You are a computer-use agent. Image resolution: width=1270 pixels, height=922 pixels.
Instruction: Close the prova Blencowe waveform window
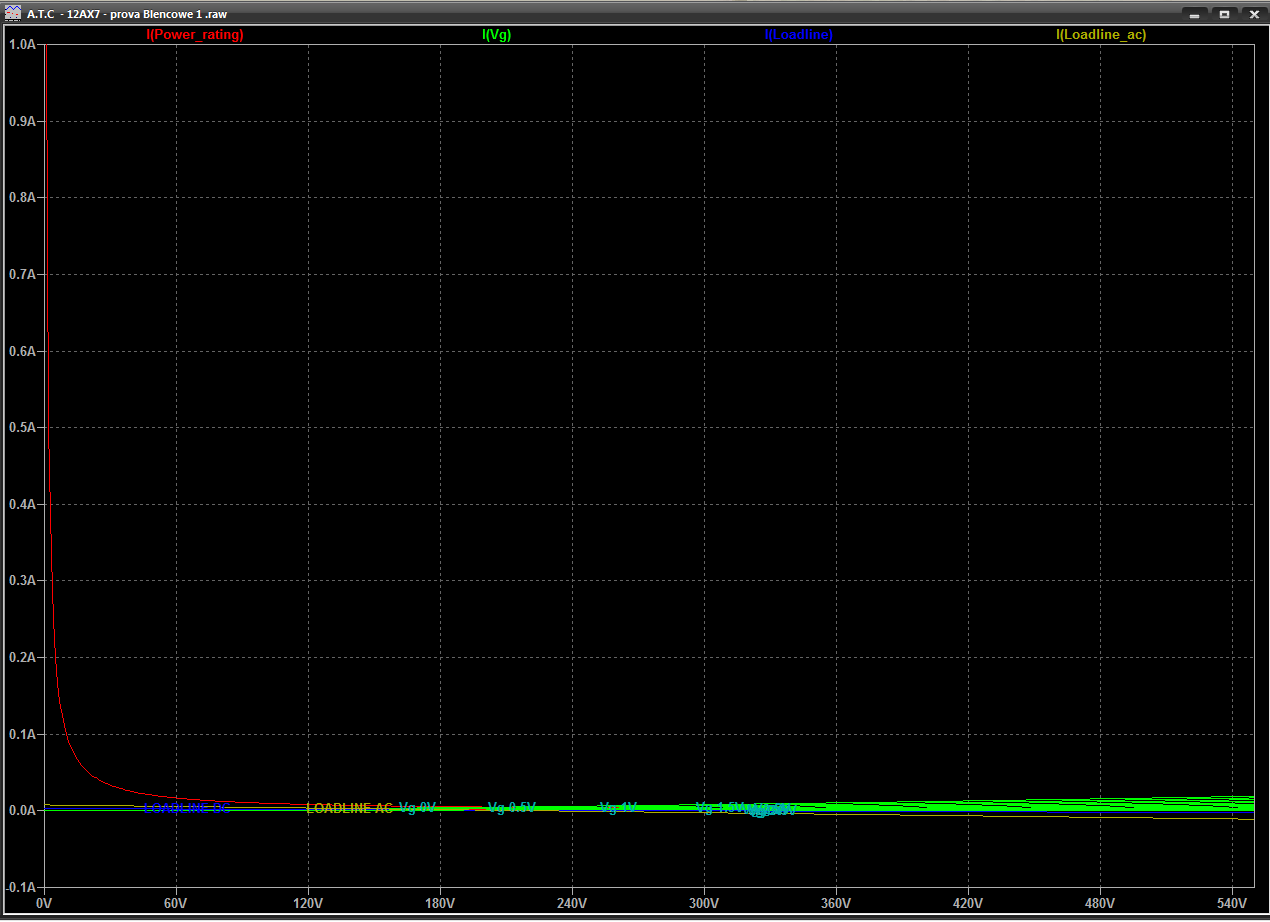click(x=1253, y=14)
